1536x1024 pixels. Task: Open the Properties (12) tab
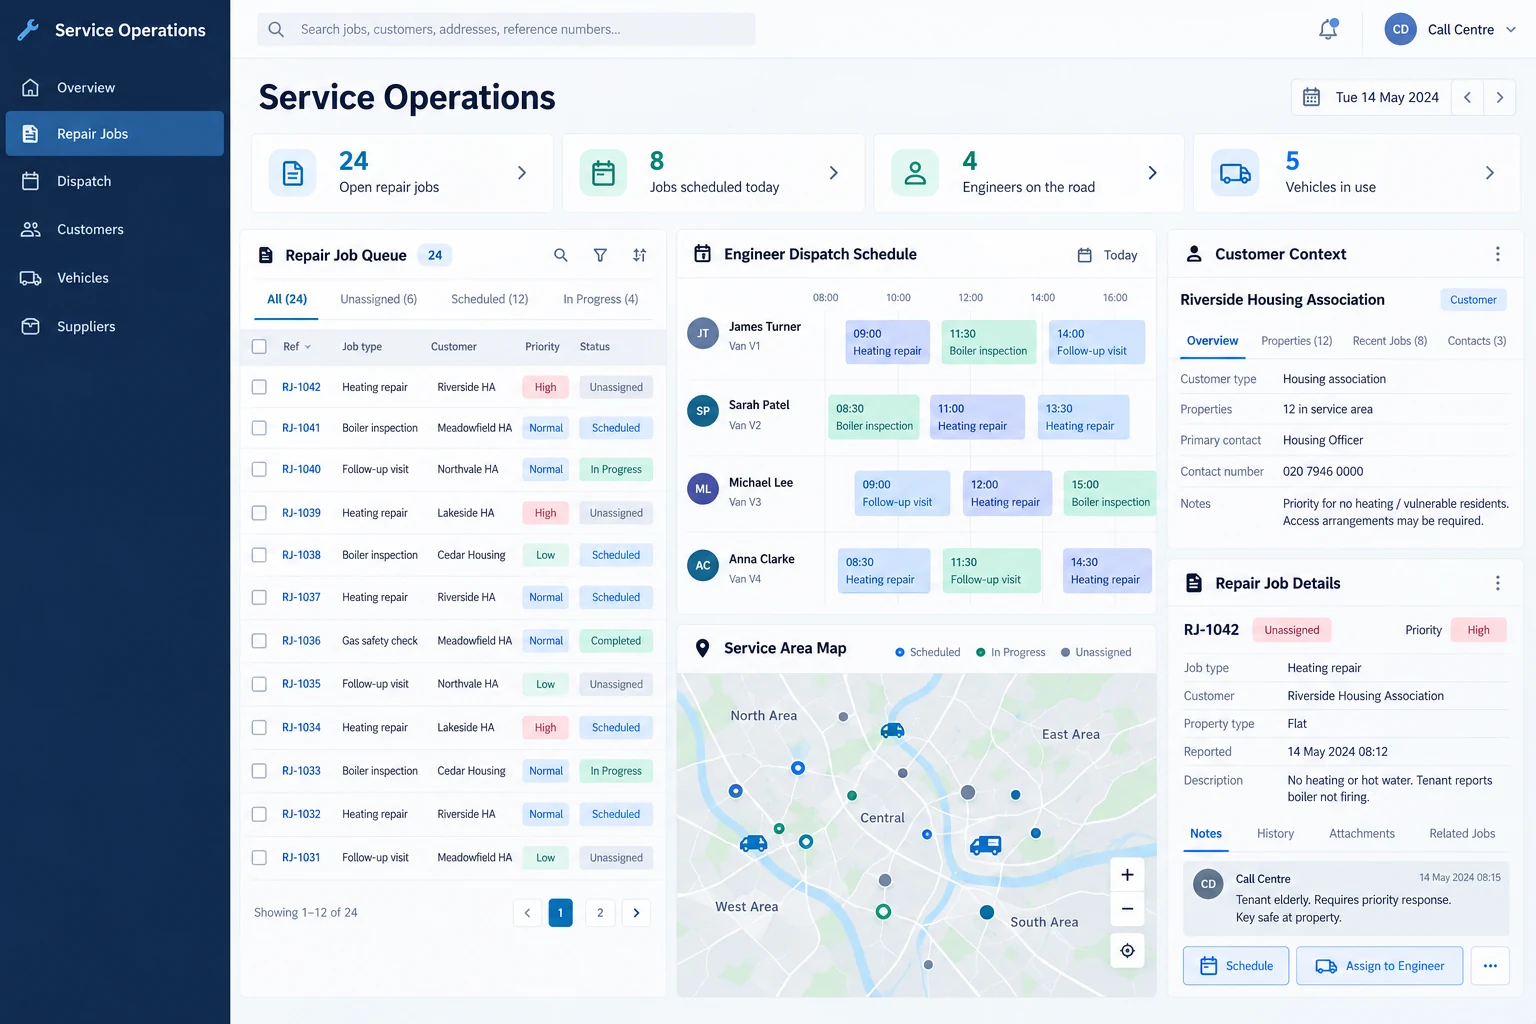pyautogui.click(x=1296, y=341)
